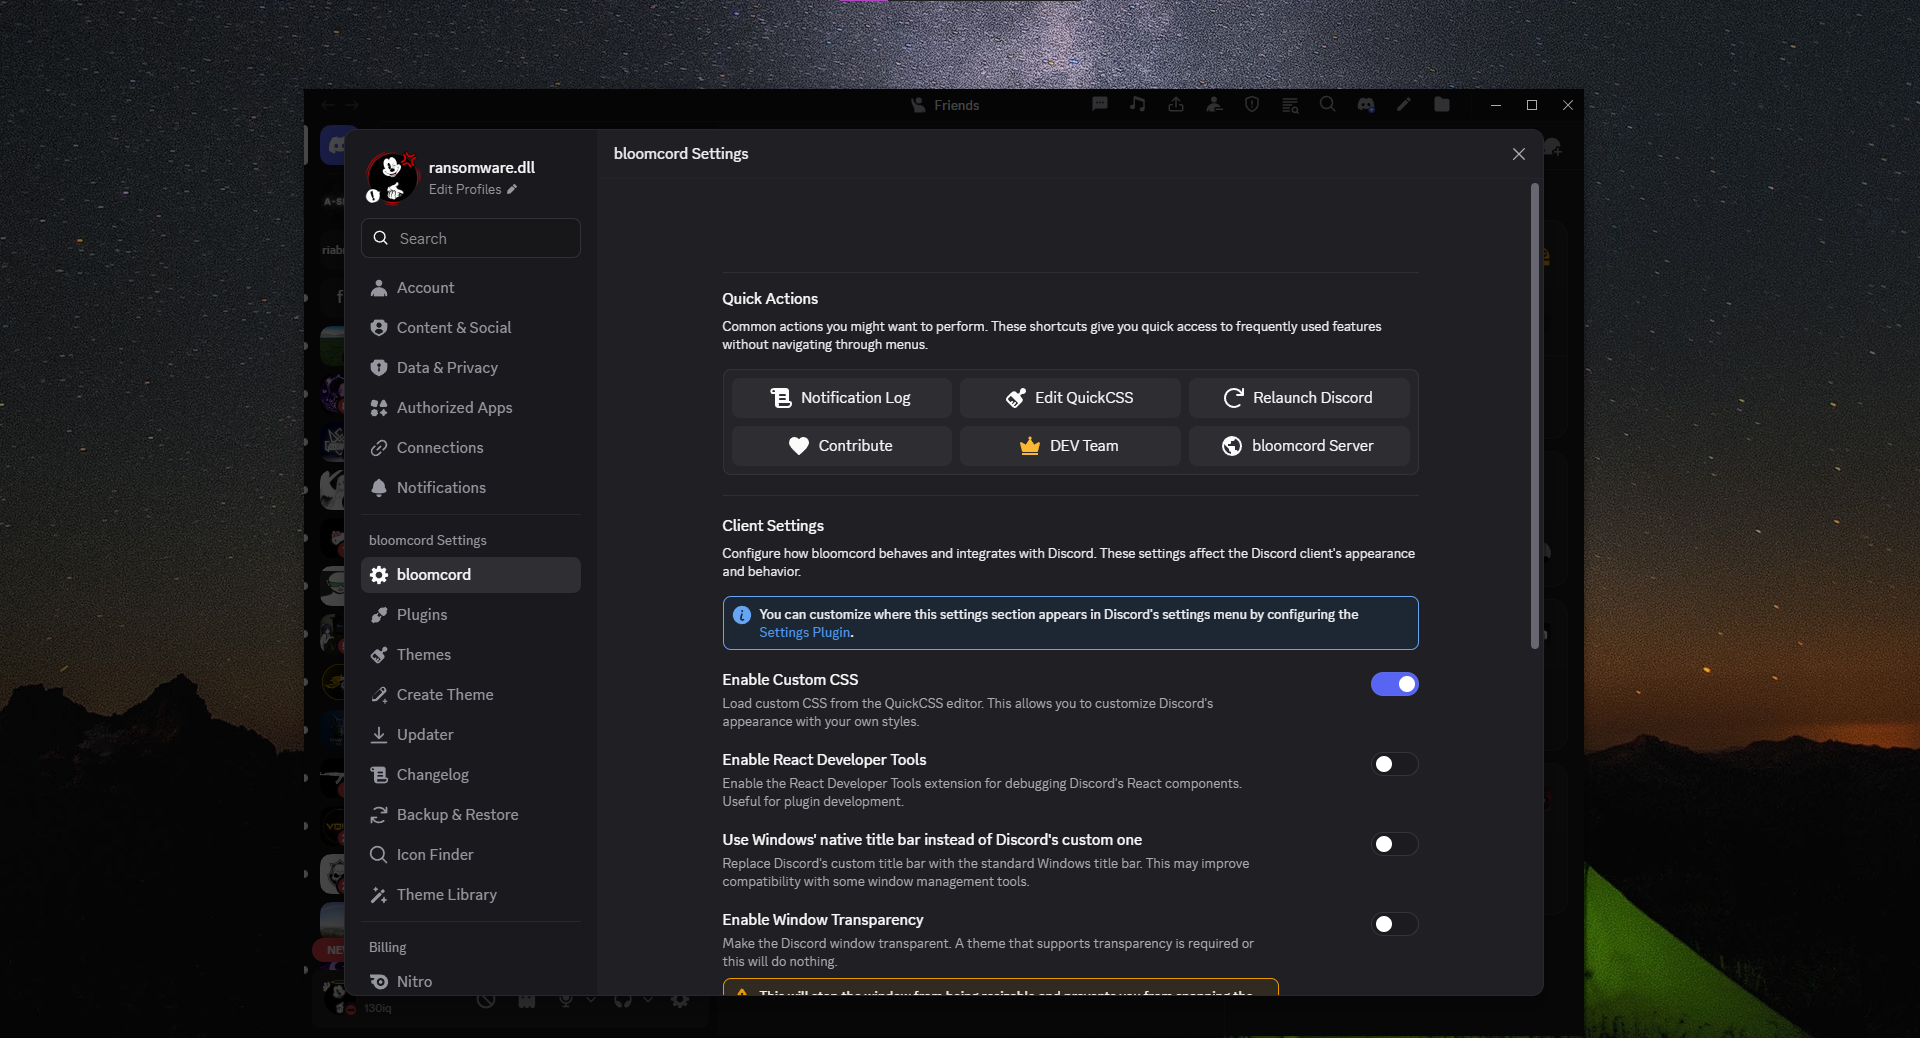Viewport: 1920px width, 1038px height.
Task: Click the blue info icon in notice
Action: tap(742, 615)
